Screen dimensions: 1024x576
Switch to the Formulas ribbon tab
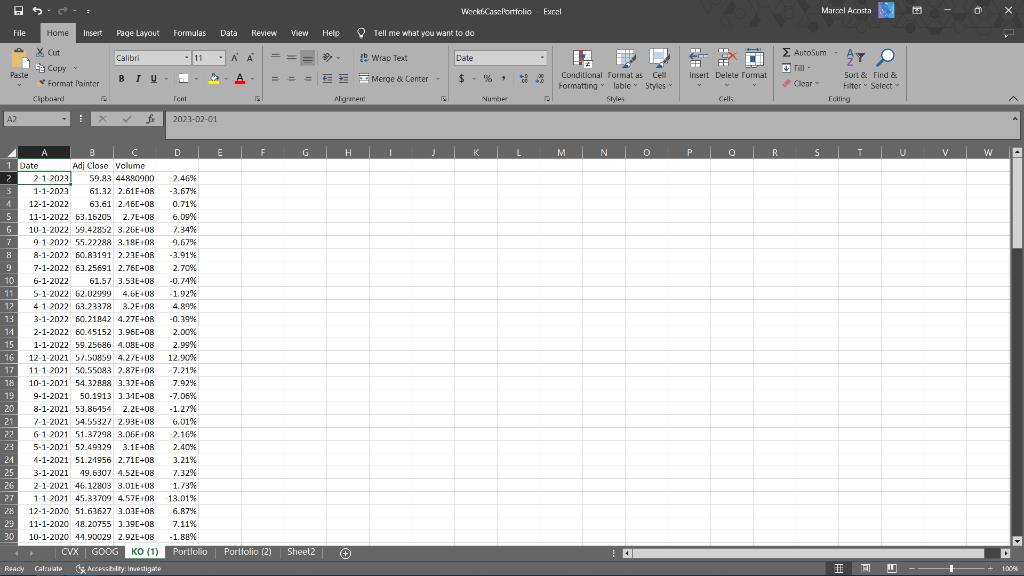[x=189, y=32]
